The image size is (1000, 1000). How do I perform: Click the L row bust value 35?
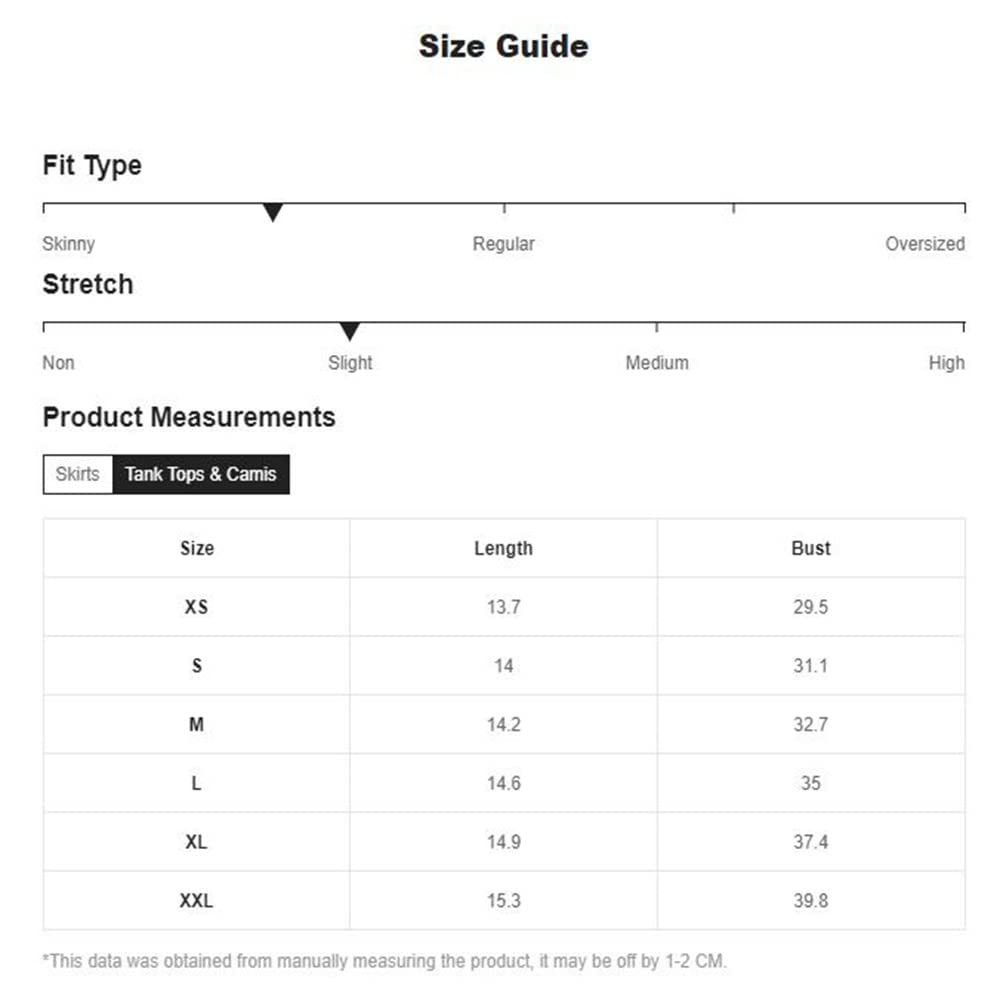pyautogui.click(x=810, y=784)
